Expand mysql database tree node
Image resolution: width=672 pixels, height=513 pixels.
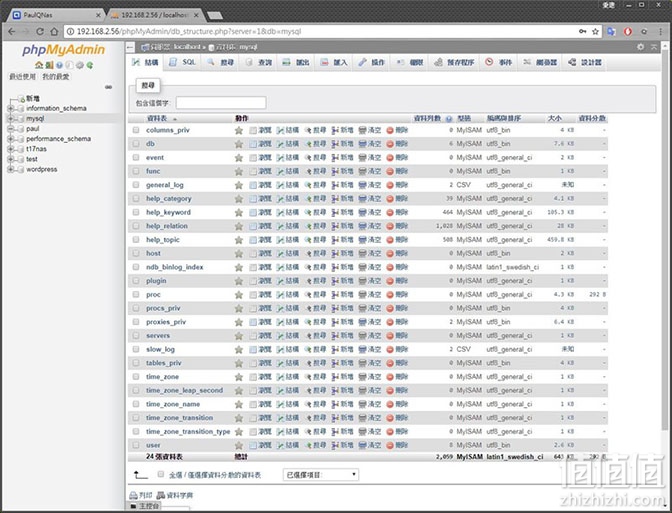pos(10,119)
